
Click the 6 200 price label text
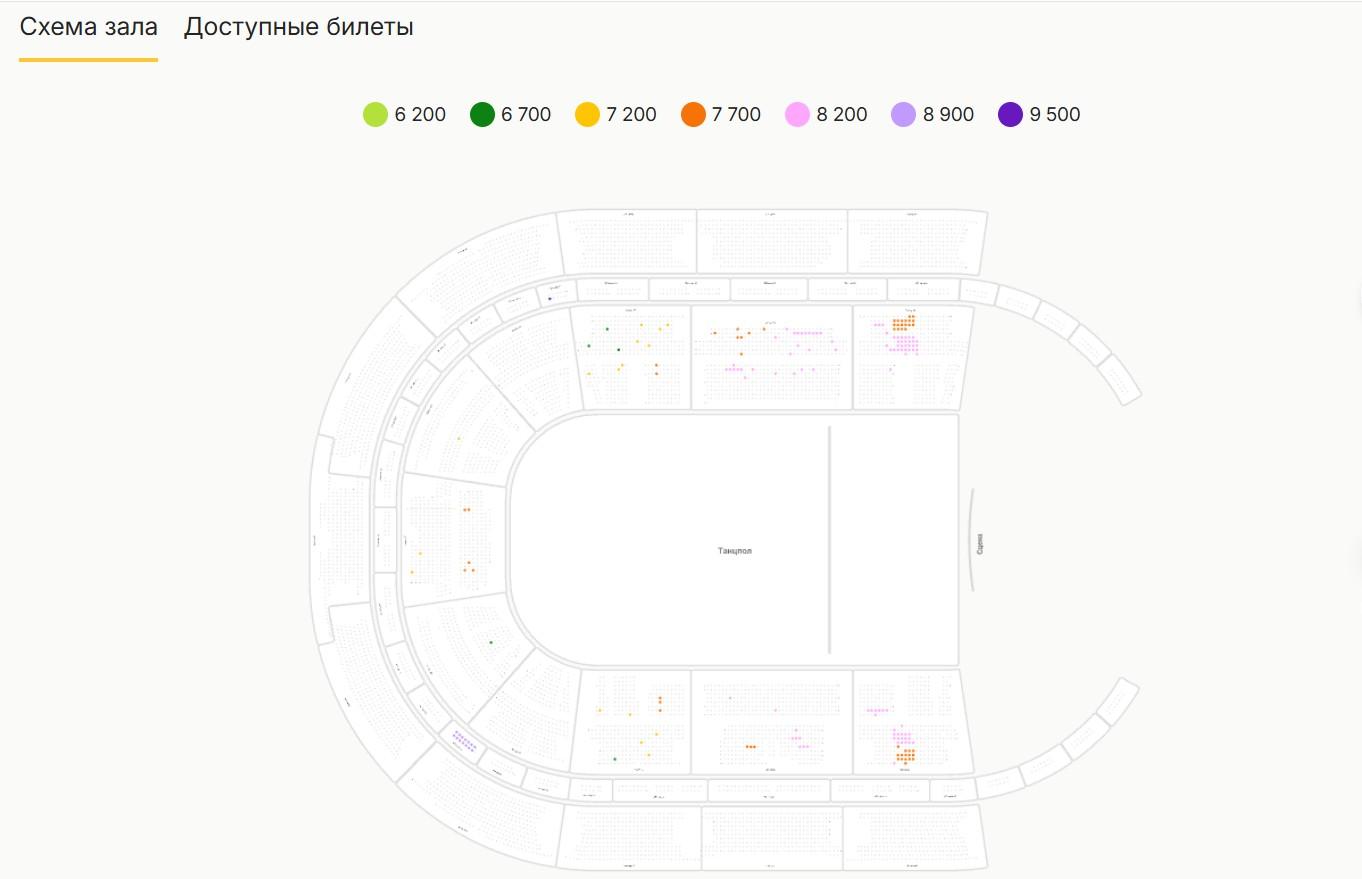(x=420, y=115)
